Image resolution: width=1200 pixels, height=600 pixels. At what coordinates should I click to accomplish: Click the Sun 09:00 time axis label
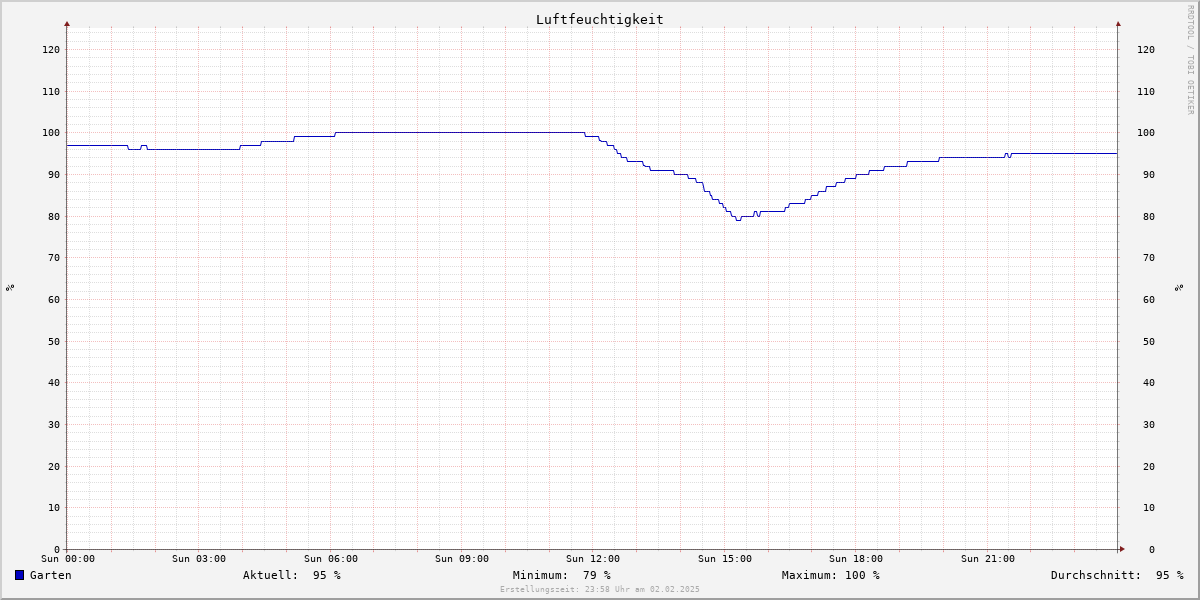[462, 559]
